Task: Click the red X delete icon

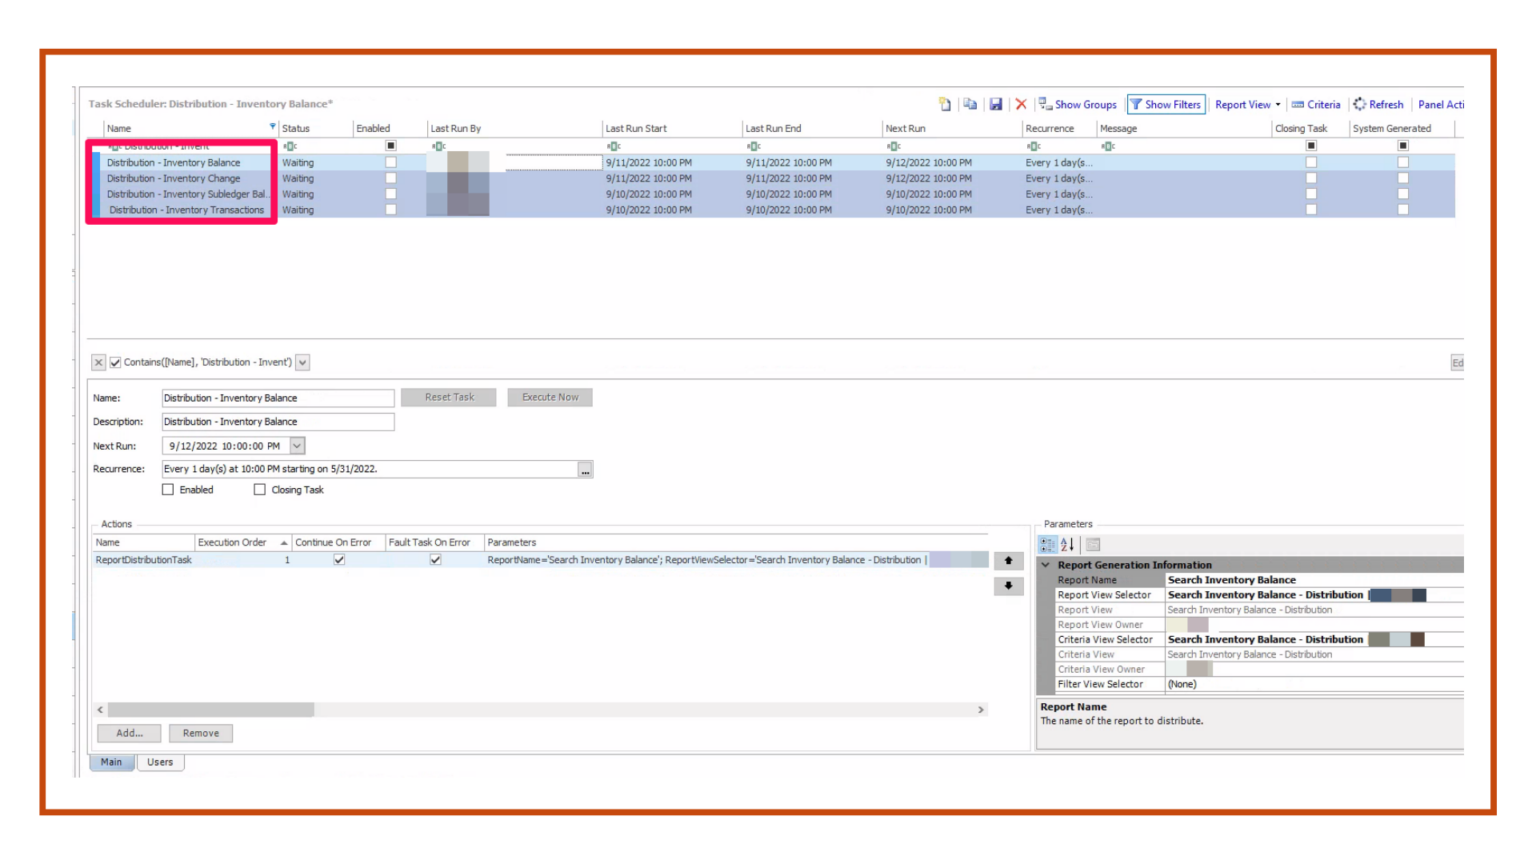Action: (1021, 104)
